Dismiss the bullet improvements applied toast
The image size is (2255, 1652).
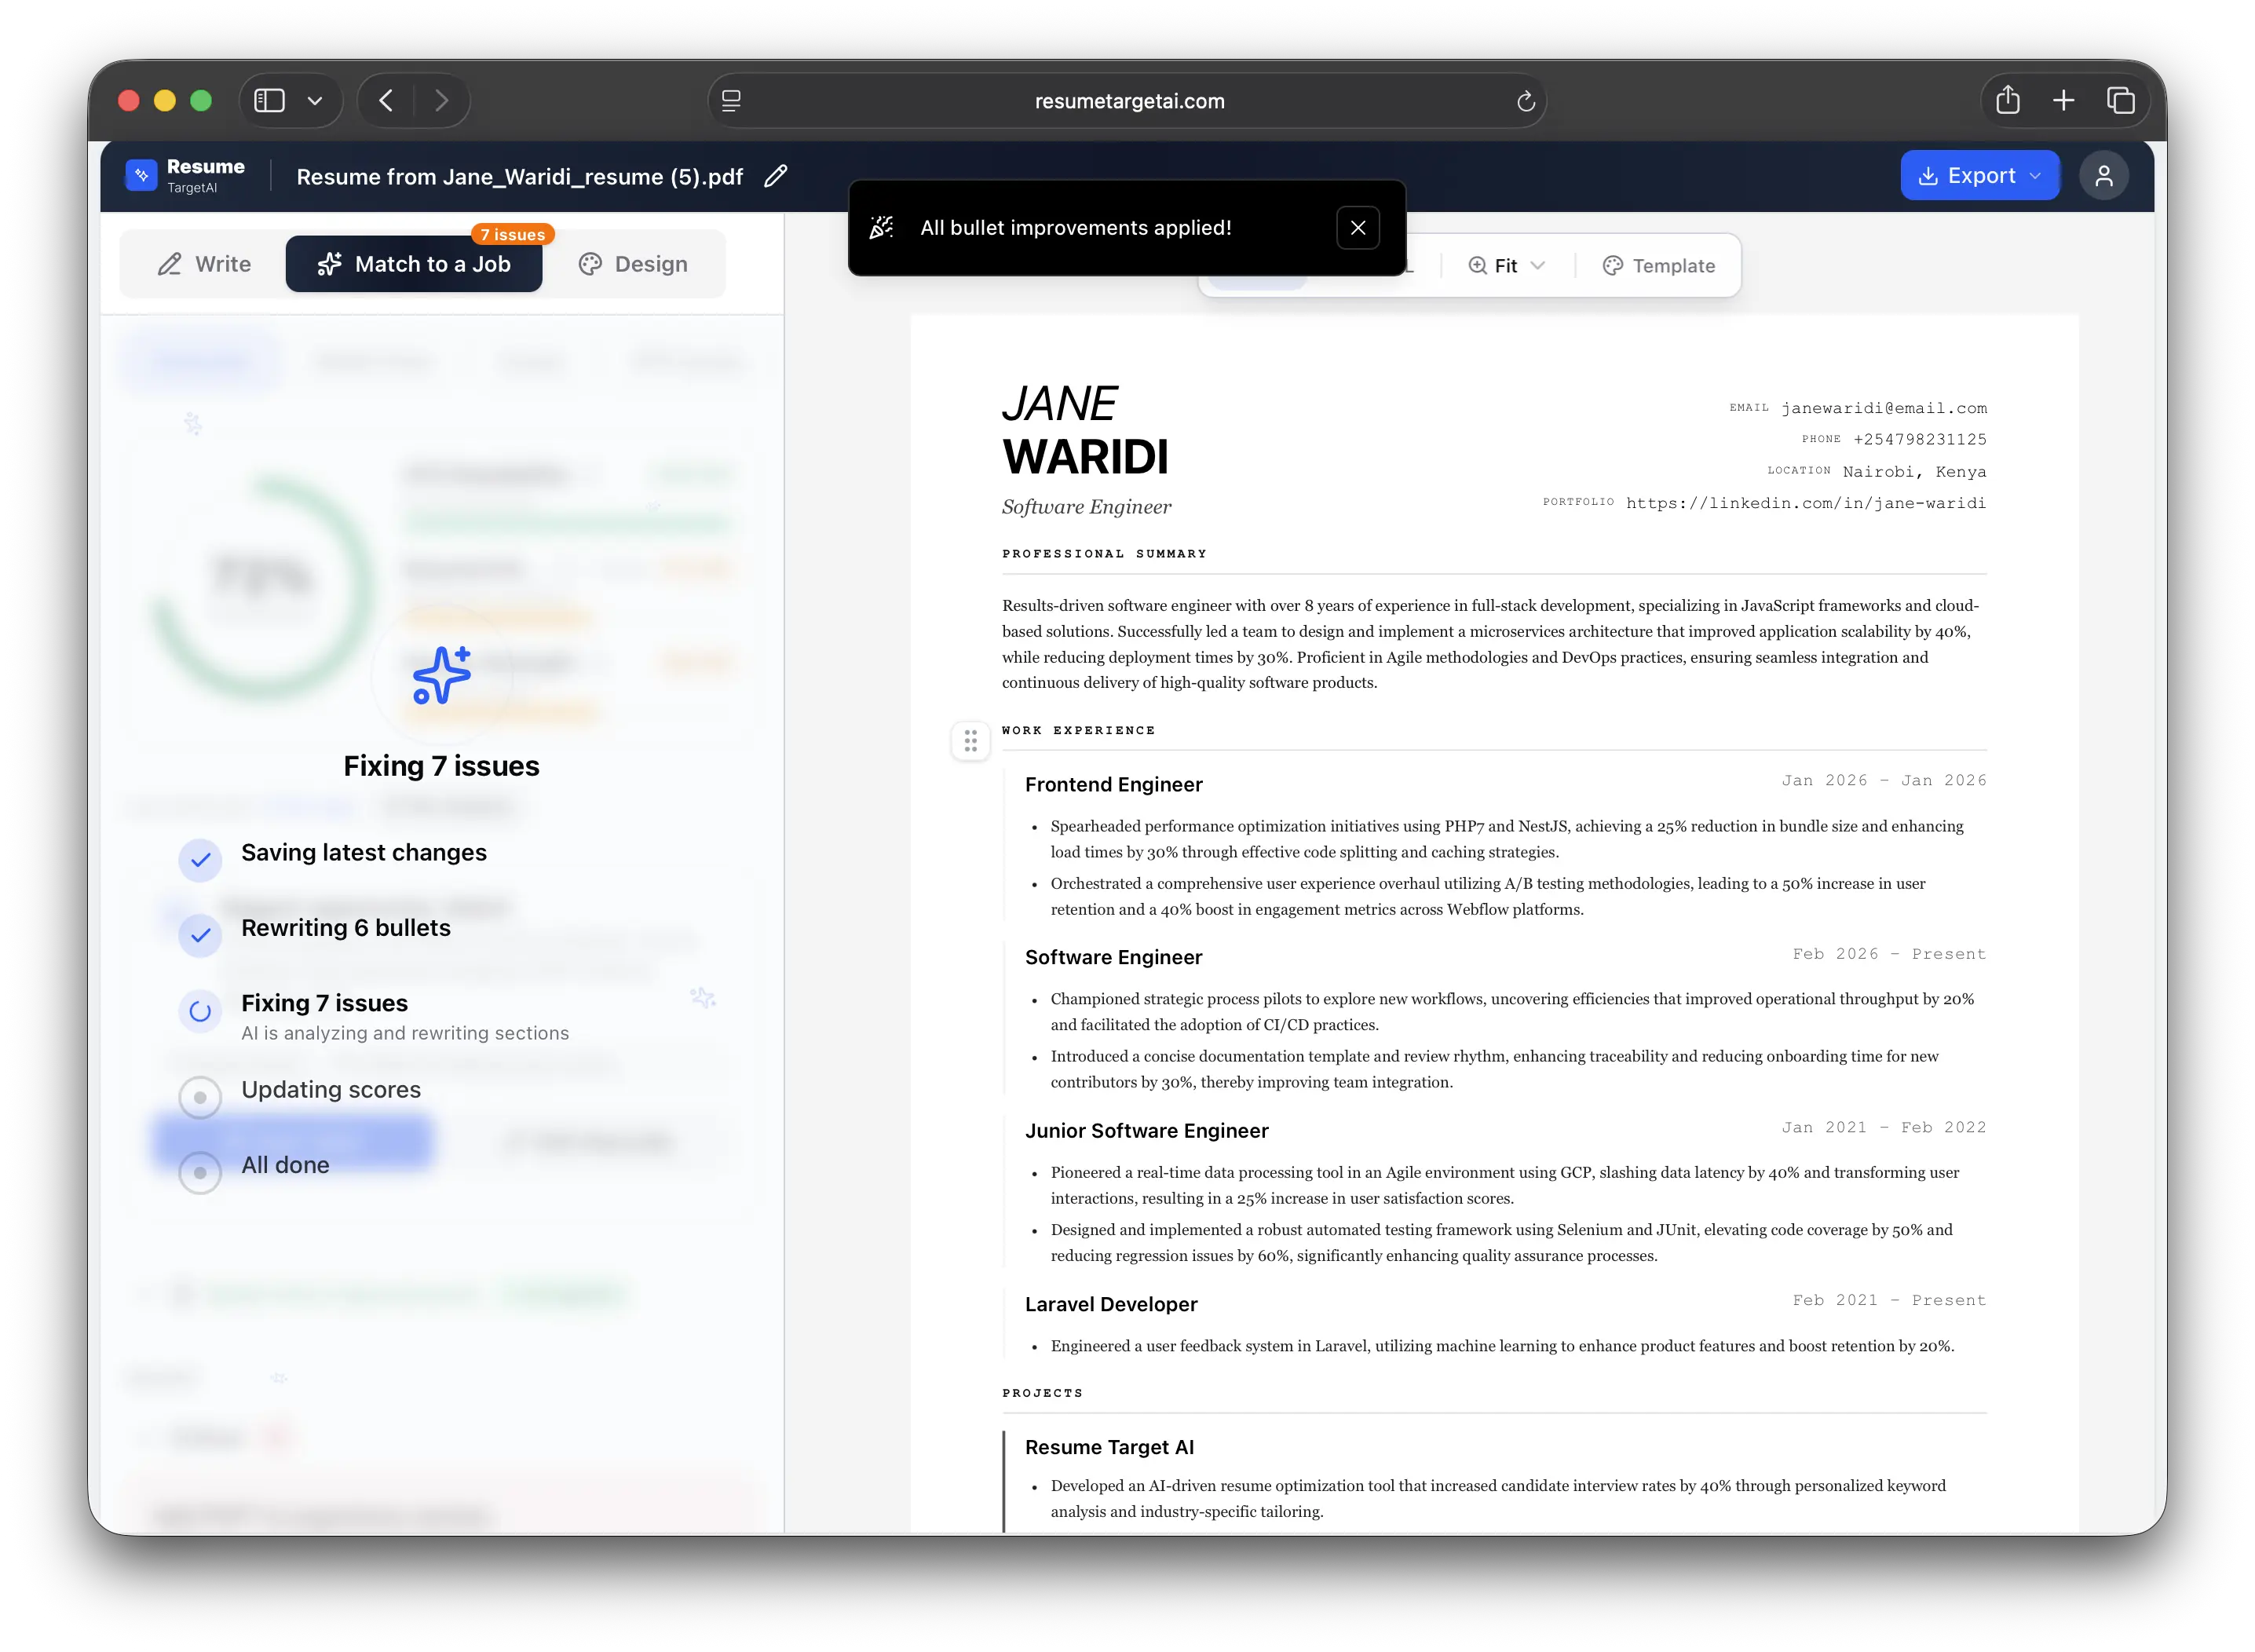(x=1358, y=227)
